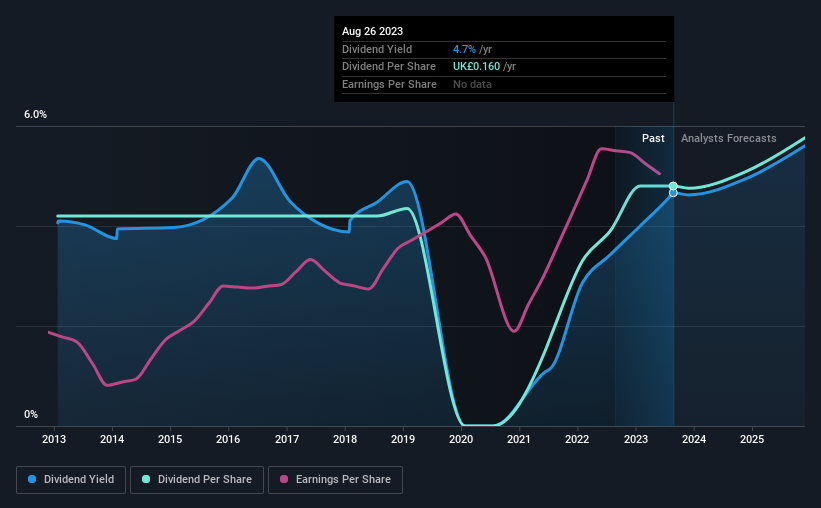Click the 2021 x-axis label

(x=519, y=439)
